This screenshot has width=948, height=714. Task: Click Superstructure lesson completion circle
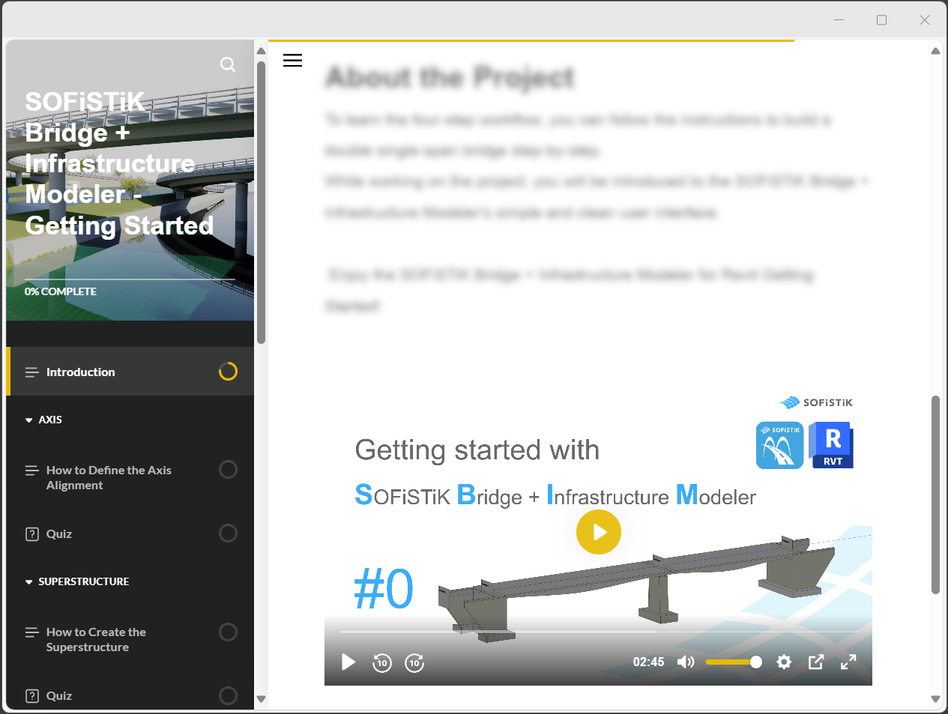pos(228,632)
